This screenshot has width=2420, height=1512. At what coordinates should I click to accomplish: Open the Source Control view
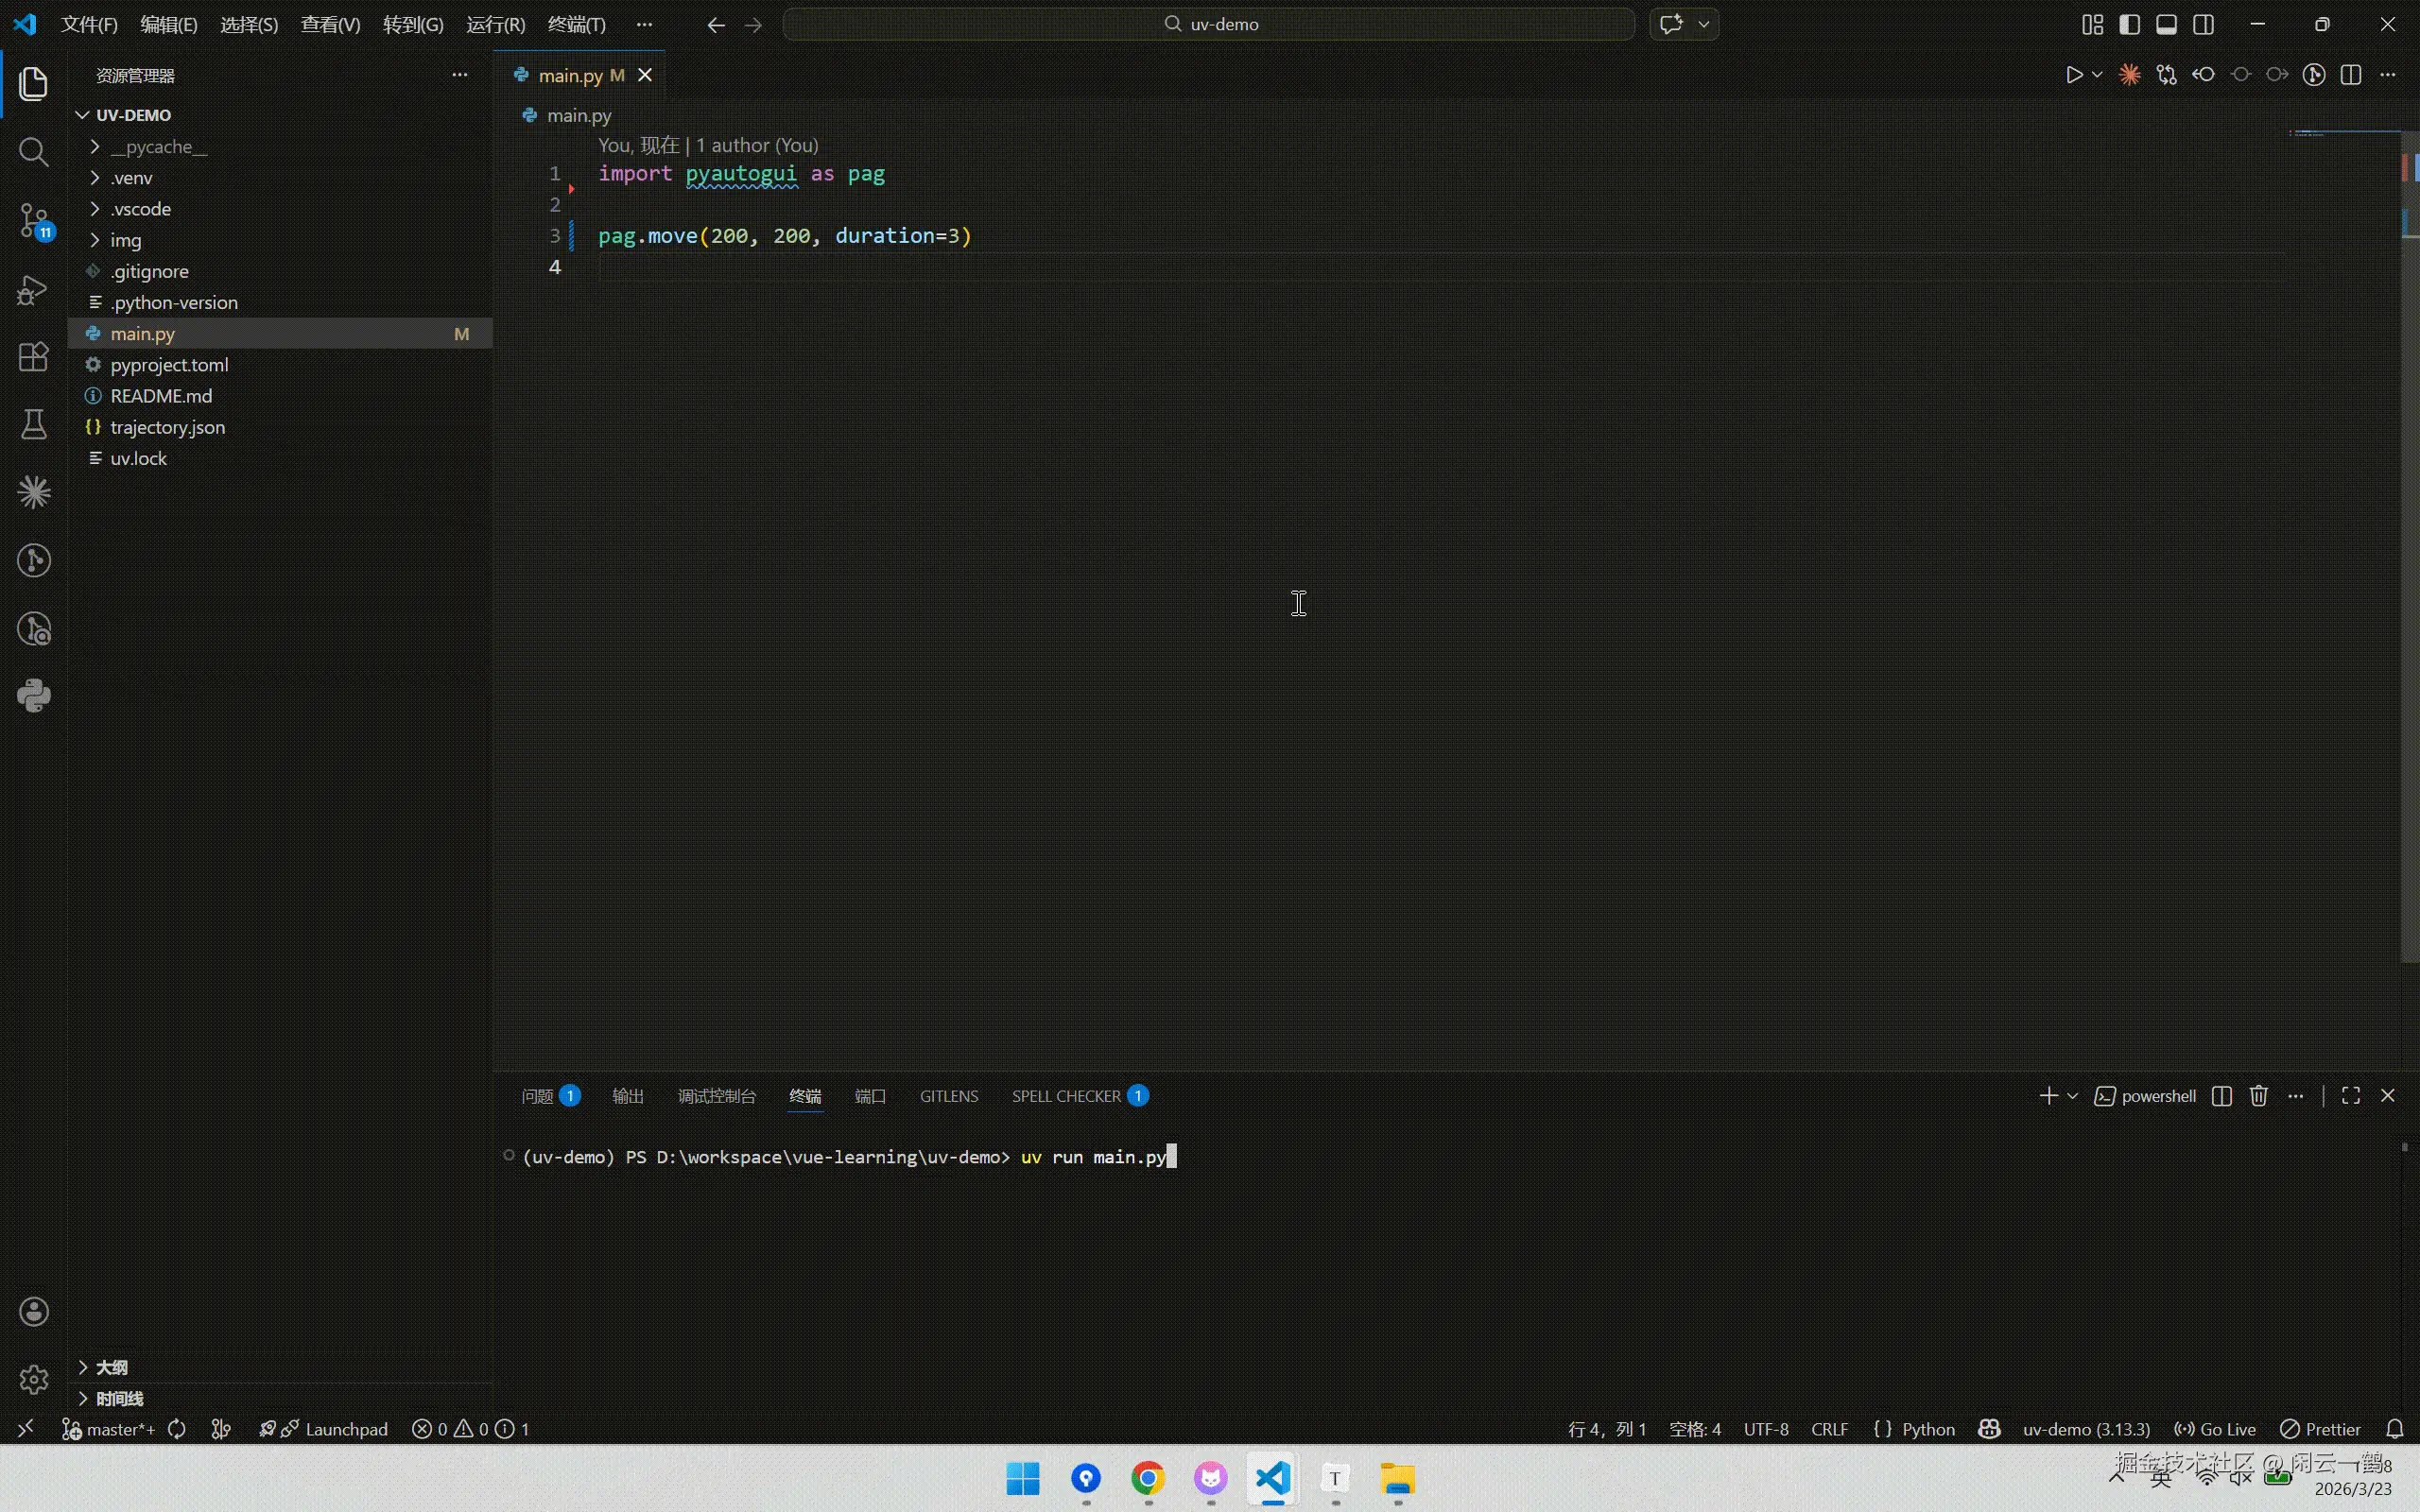pyautogui.click(x=34, y=220)
